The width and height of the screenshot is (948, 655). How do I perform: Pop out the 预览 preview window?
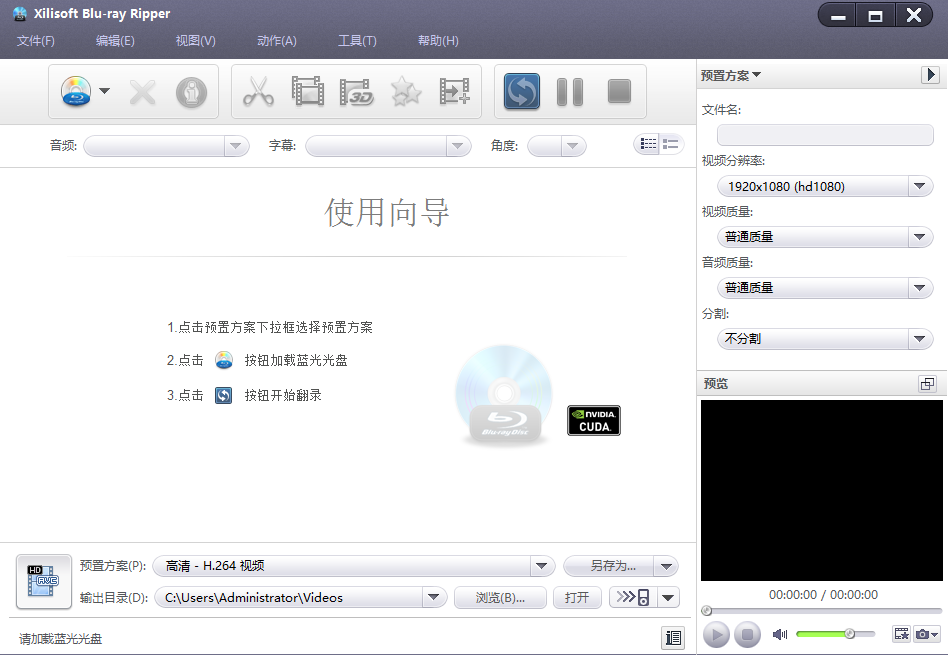927,383
